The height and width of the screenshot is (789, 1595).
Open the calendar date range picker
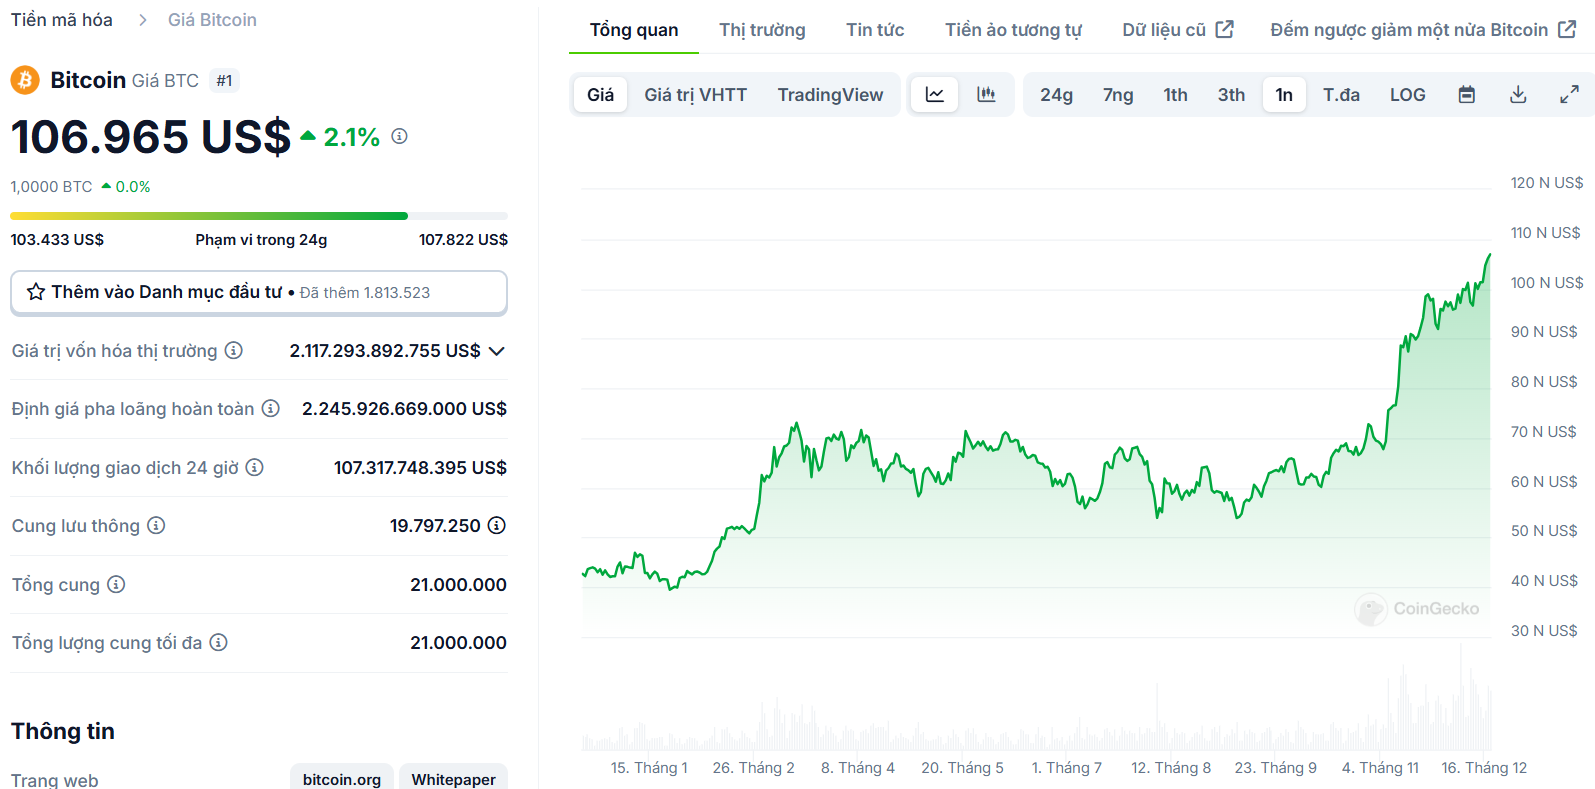point(1467,95)
